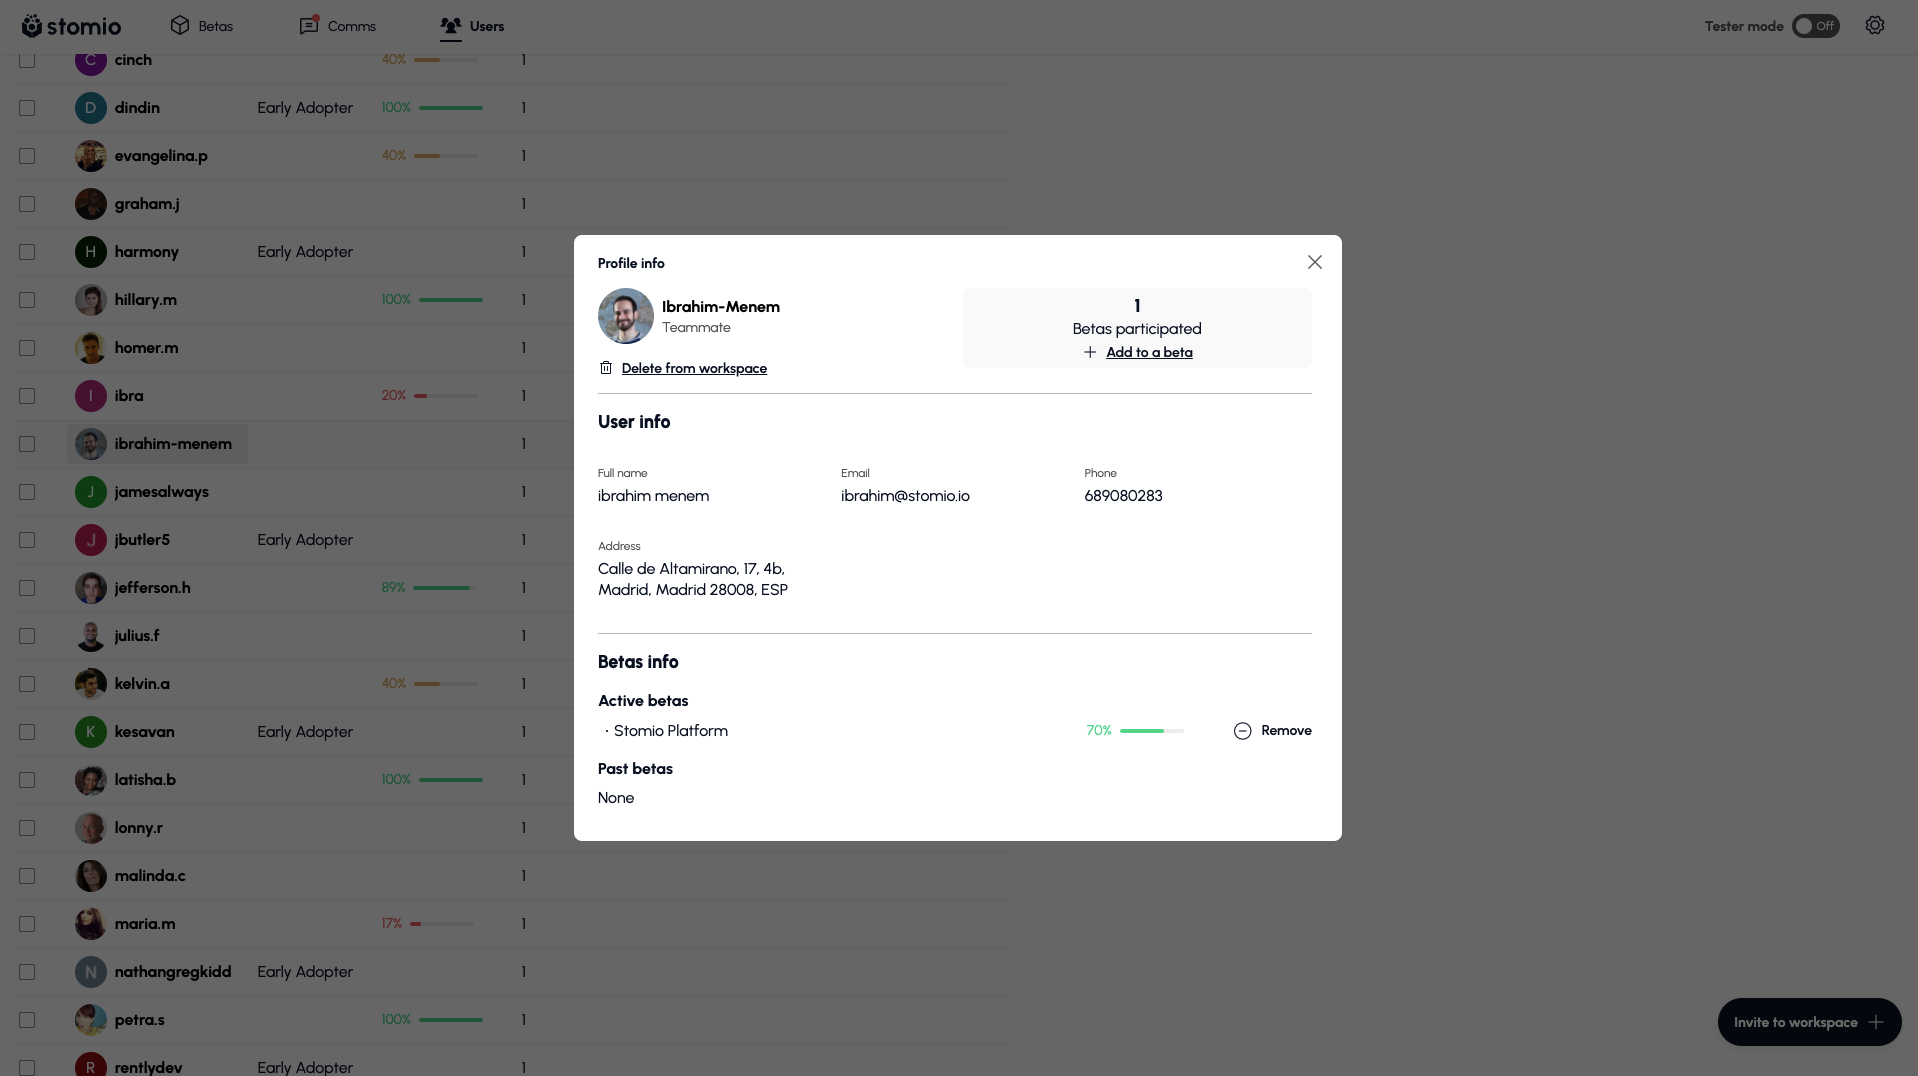This screenshot has height=1076, width=1918.
Task: Open the settings gear icon
Action: [x=1874, y=26]
